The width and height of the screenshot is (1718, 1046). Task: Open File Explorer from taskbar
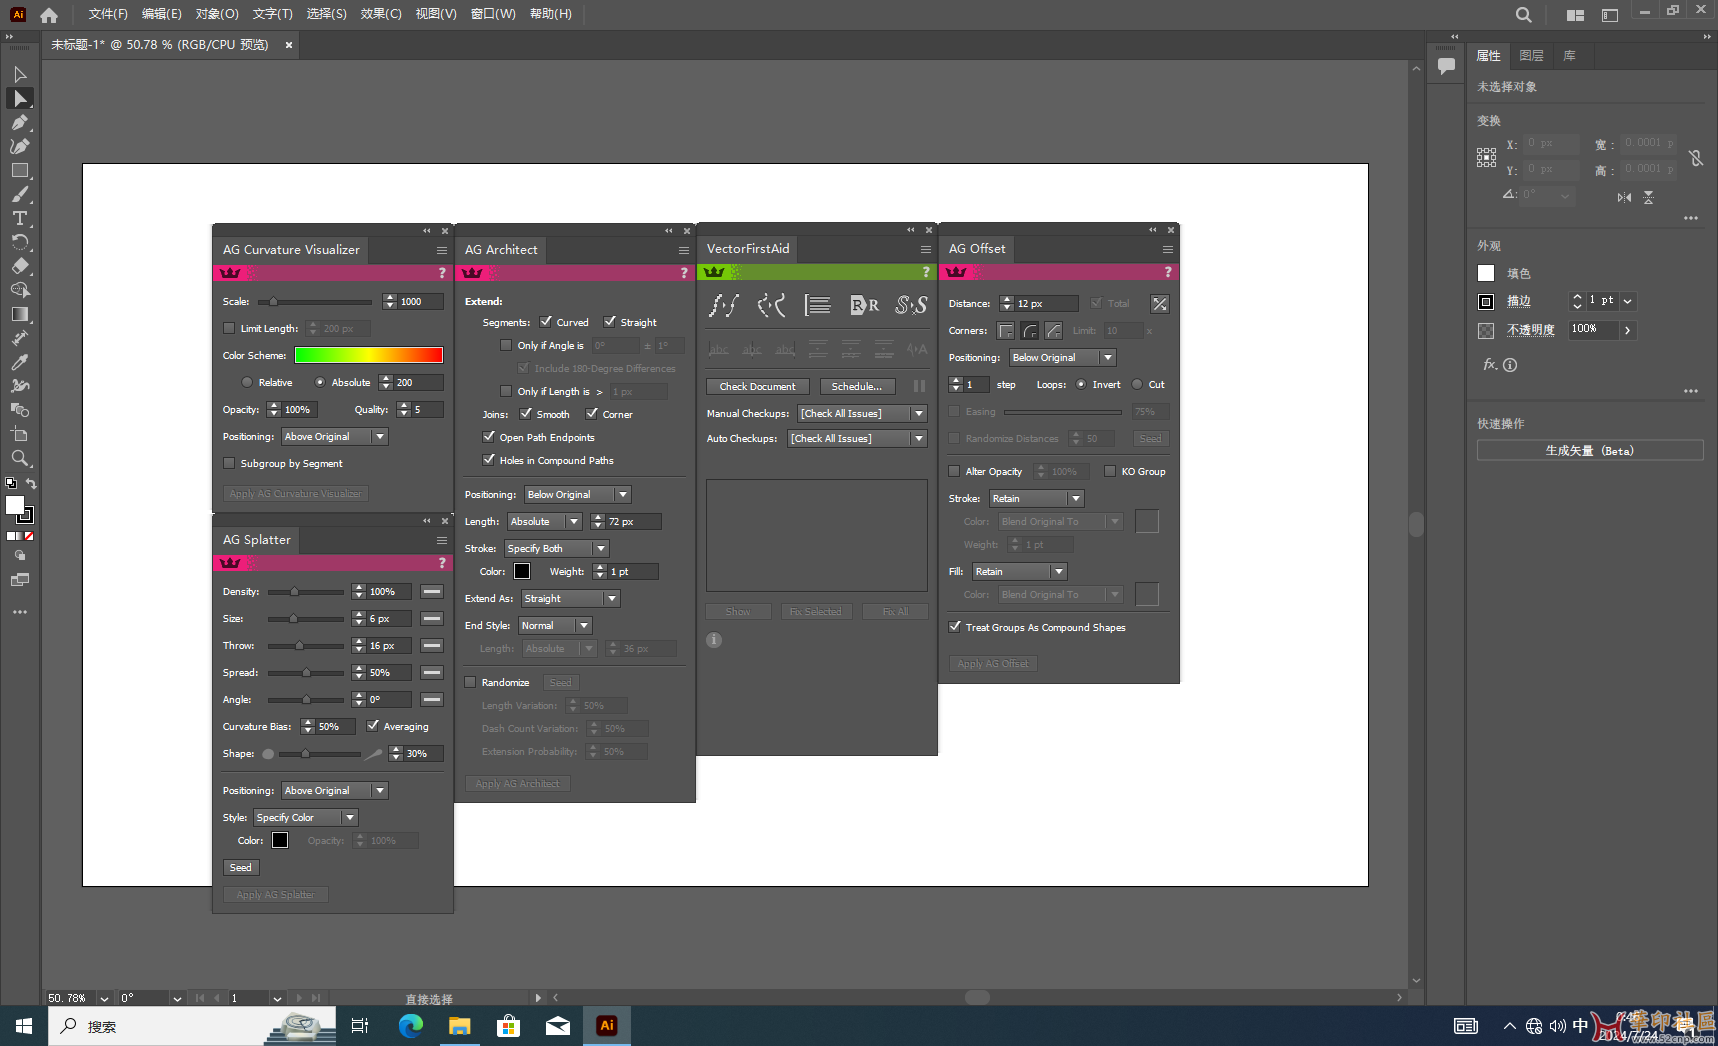(460, 1026)
